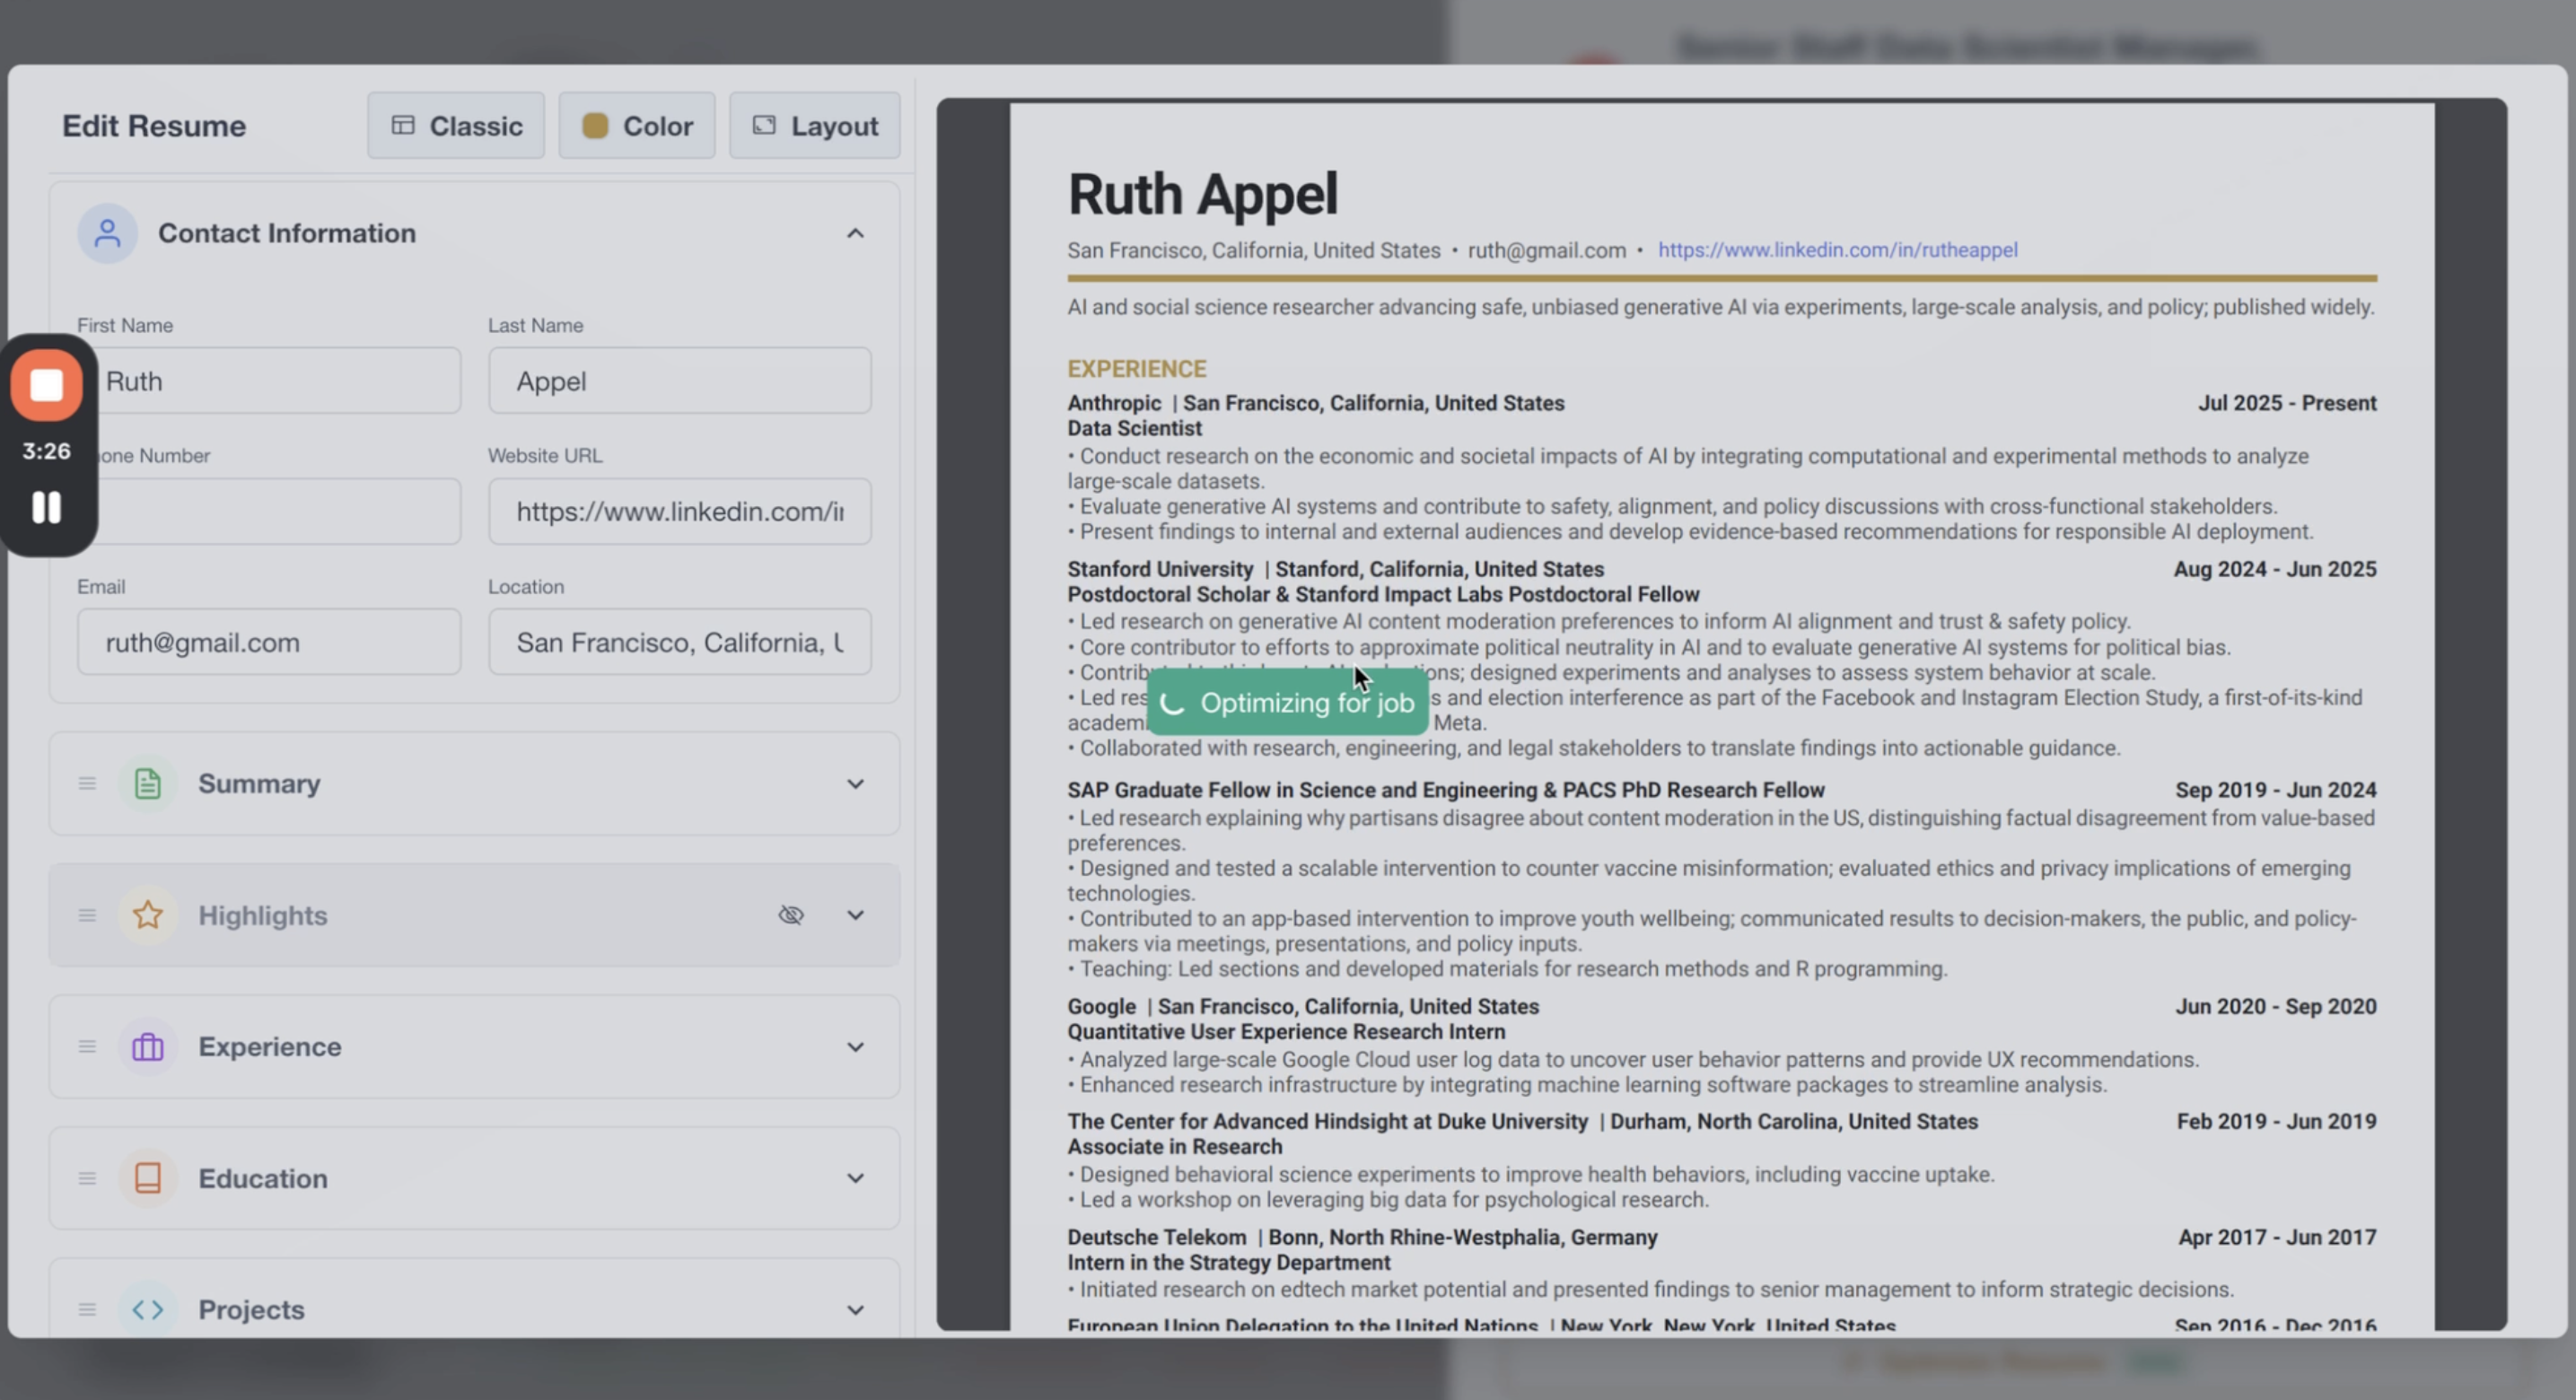Open the Layout options
This screenshot has height=1400, width=2576.
coord(814,126)
